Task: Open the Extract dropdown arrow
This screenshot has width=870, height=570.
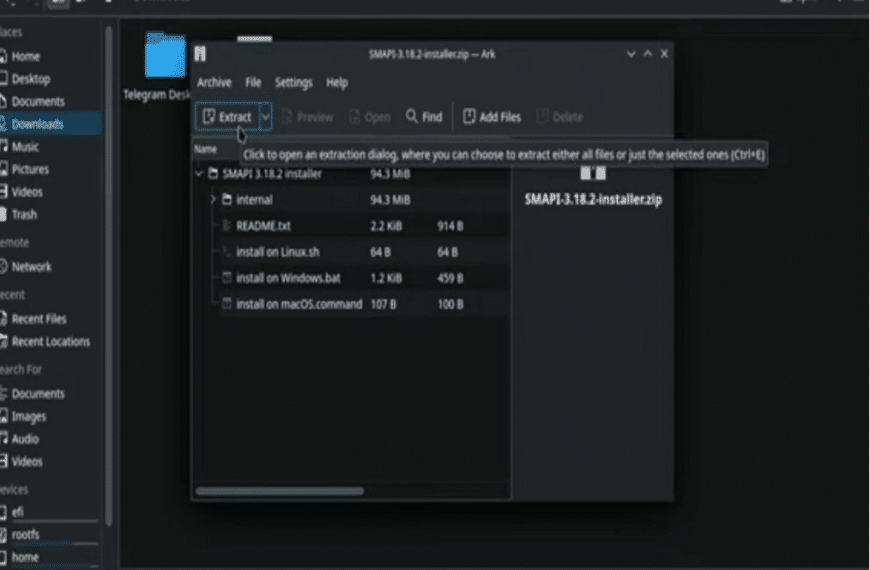Action: [266, 117]
